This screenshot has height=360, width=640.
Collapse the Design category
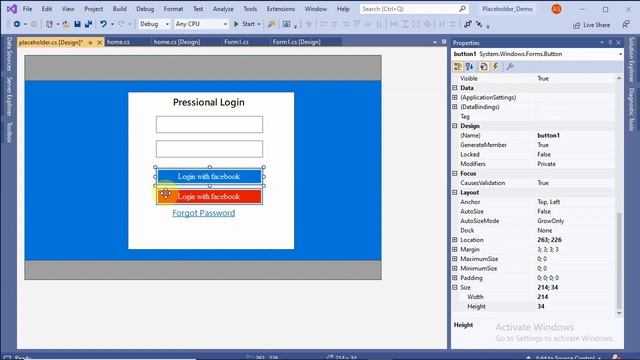pyautogui.click(x=455, y=126)
